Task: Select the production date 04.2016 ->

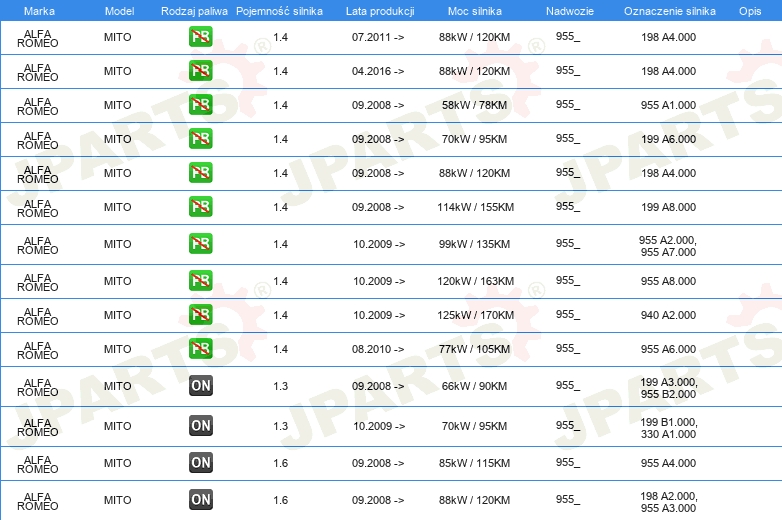Action: click(x=378, y=71)
